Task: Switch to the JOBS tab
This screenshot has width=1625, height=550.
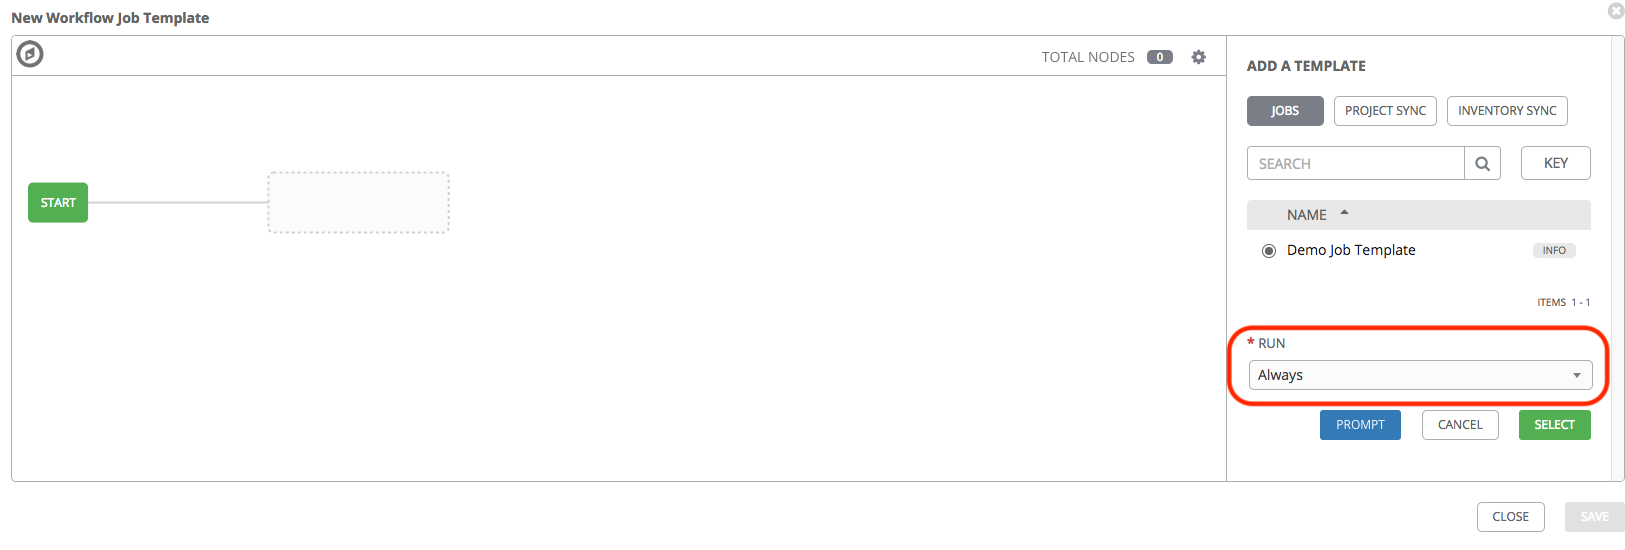Action: click(x=1285, y=111)
